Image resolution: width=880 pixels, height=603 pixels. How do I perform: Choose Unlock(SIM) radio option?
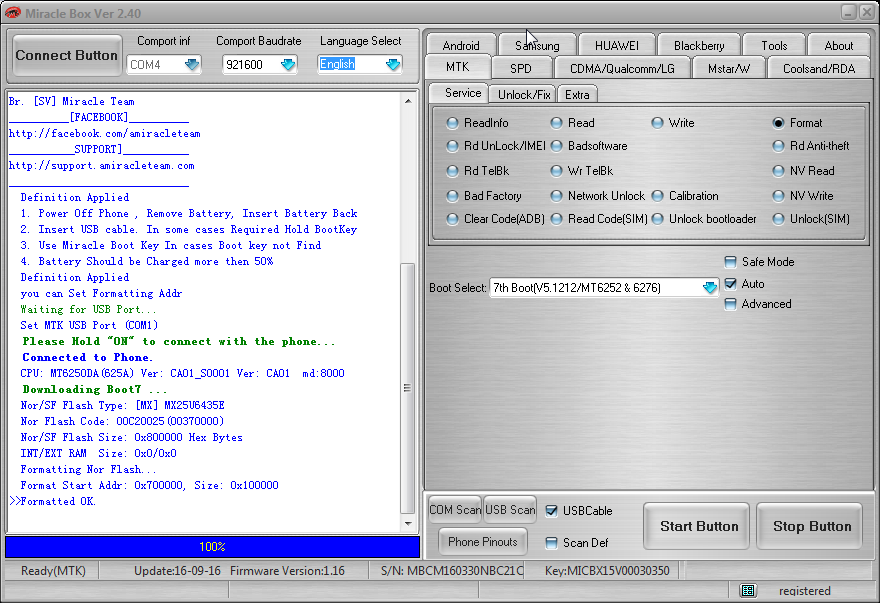[x=812, y=219]
